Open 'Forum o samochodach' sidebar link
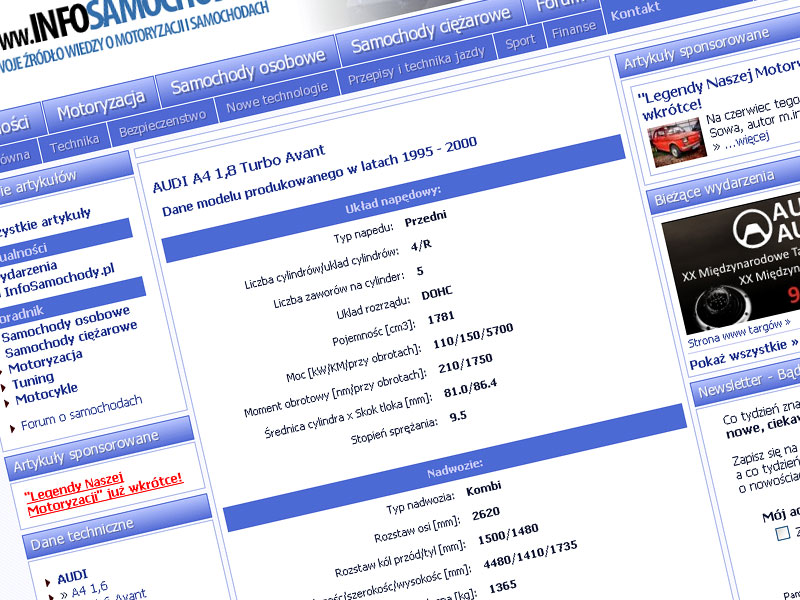The width and height of the screenshot is (800, 600). point(82,412)
